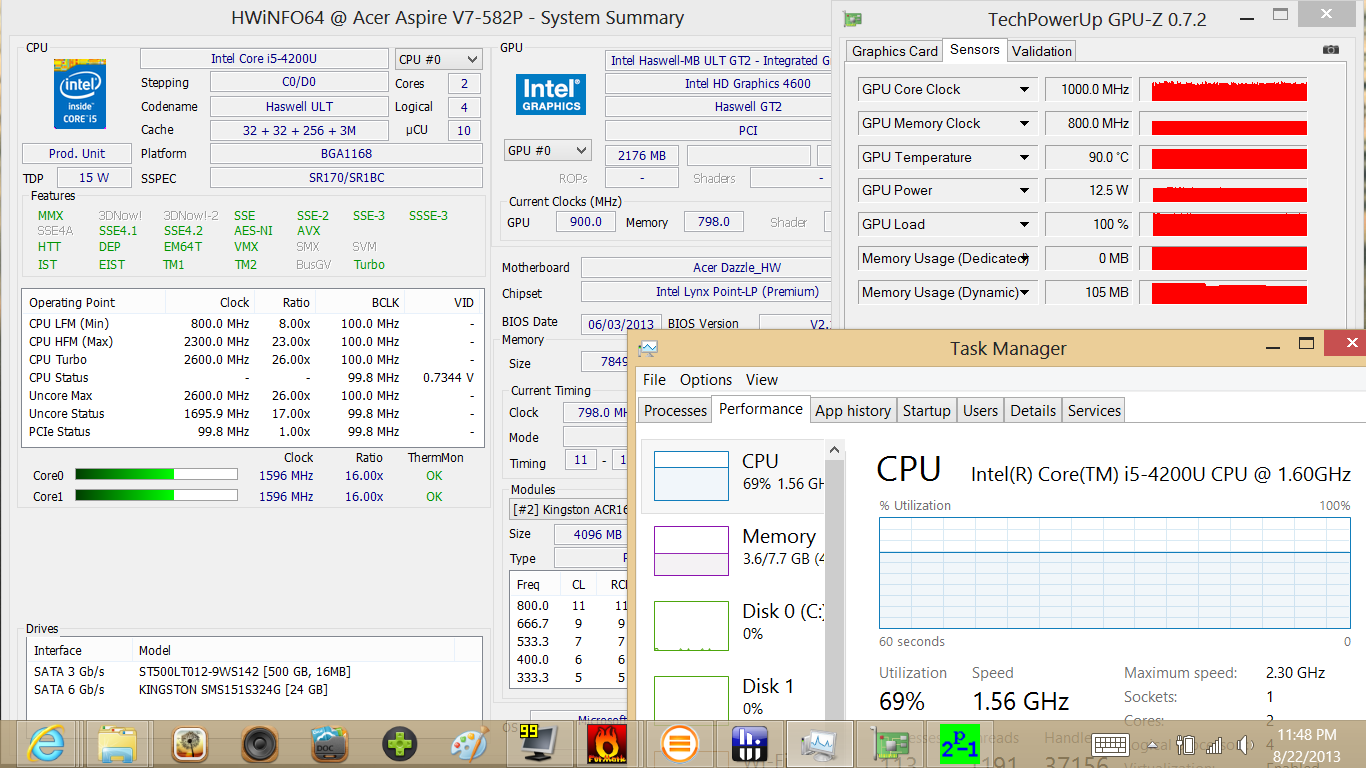Click the Core0 load bar

pos(156,475)
